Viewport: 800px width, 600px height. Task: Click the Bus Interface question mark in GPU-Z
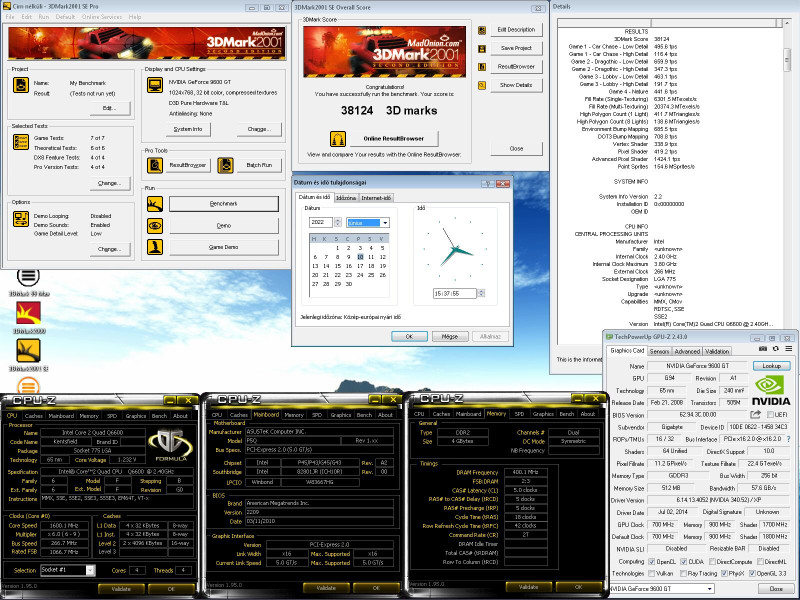tap(788, 439)
